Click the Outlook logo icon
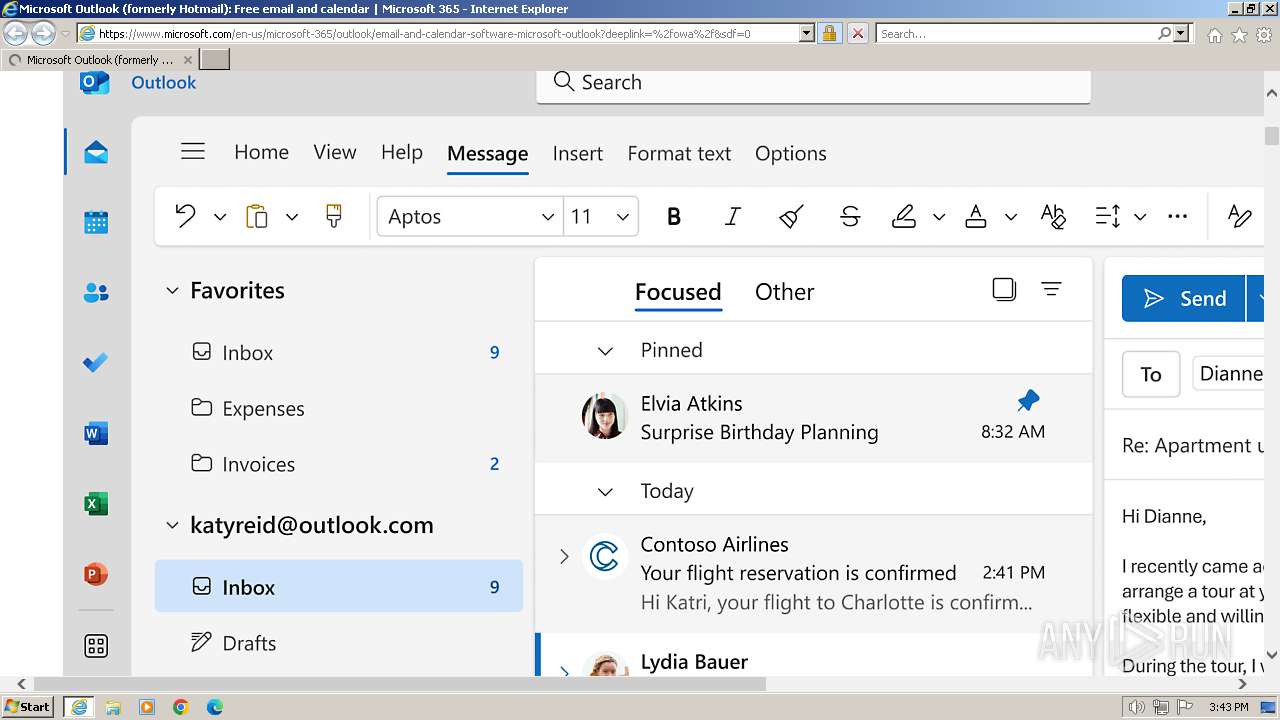 tap(95, 82)
